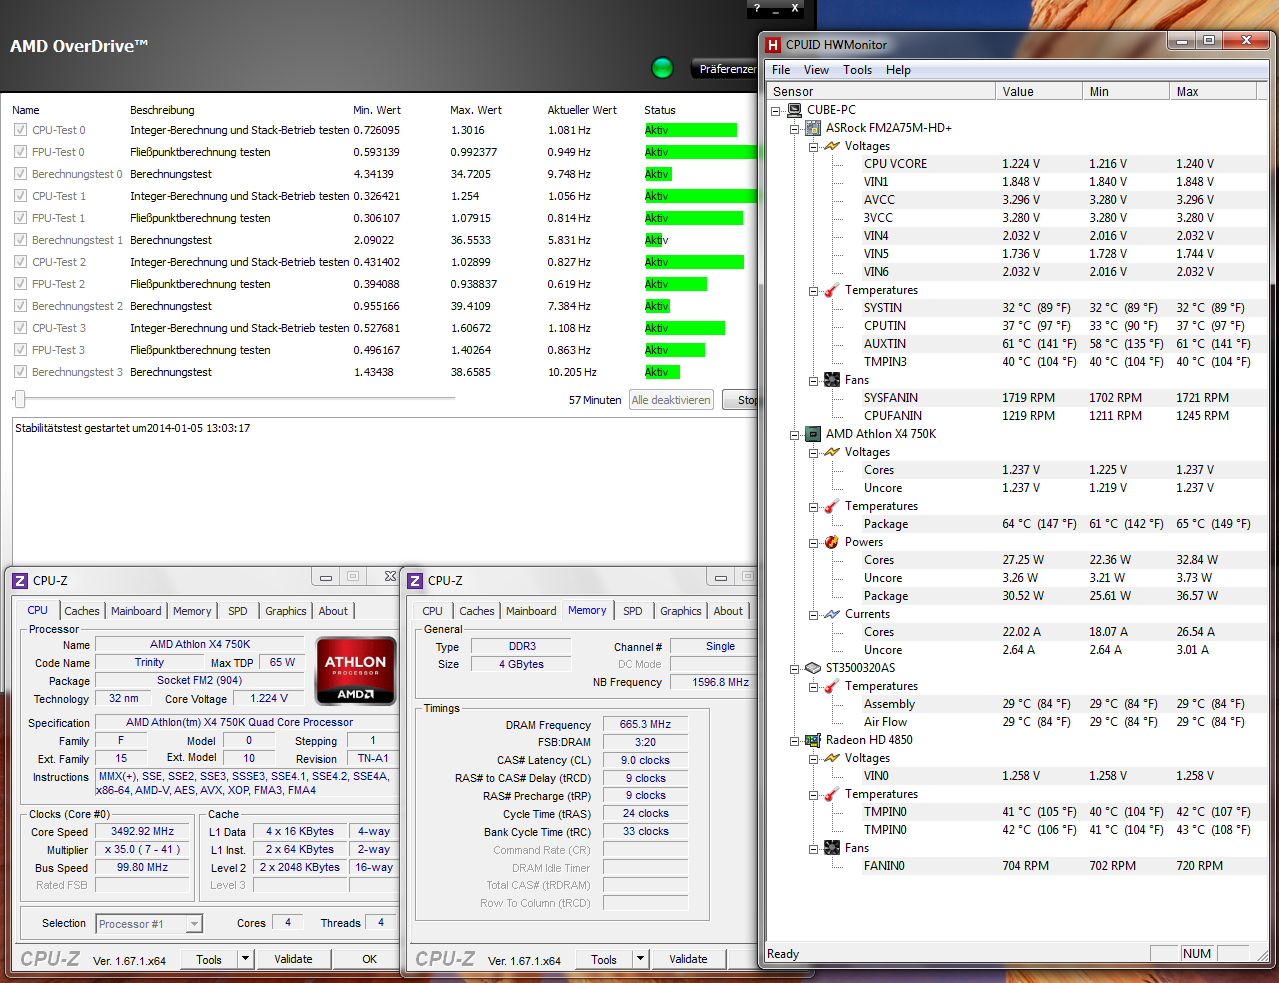Click the CPU-Z purple Z icon in memory window
1279x983 pixels.
tap(415, 580)
